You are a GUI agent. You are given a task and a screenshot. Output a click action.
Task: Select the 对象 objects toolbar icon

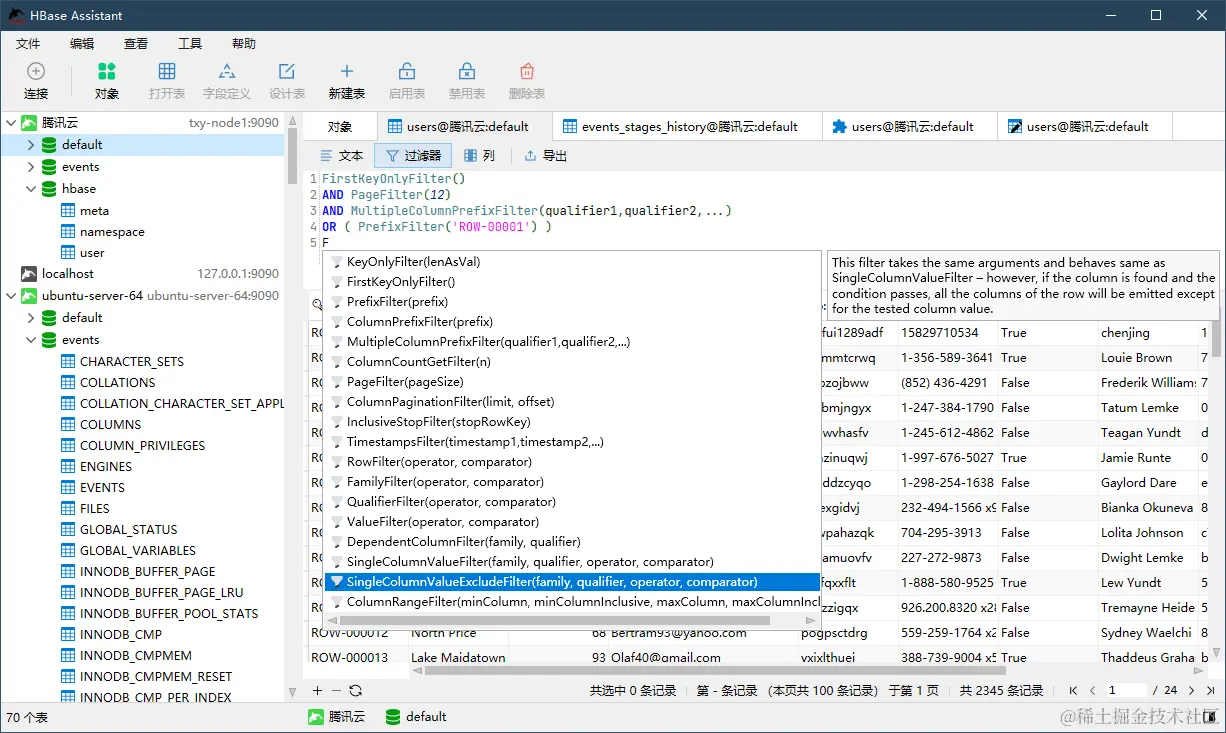pyautogui.click(x=107, y=71)
